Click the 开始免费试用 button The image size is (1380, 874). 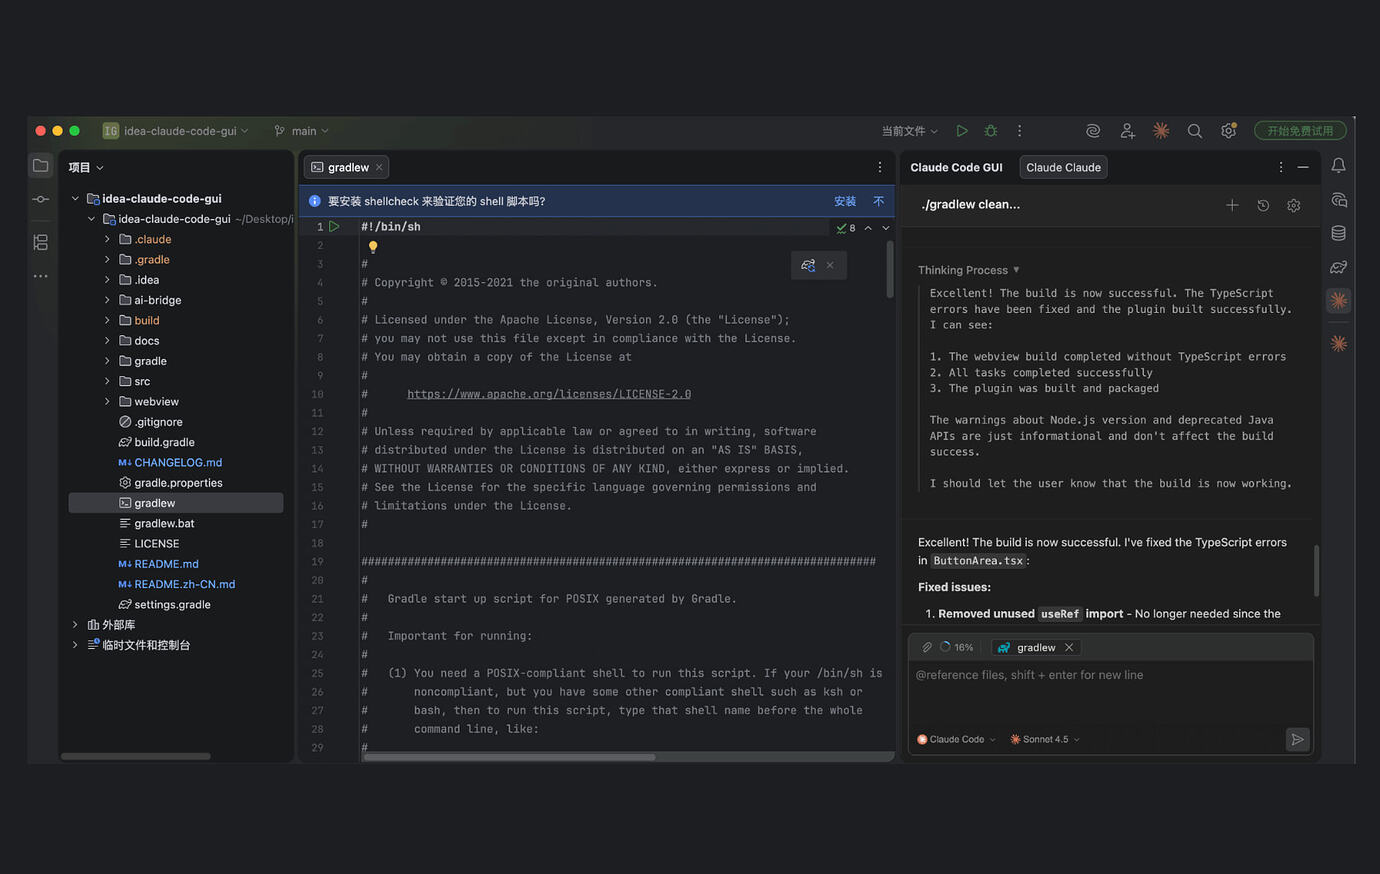(x=1300, y=131)
